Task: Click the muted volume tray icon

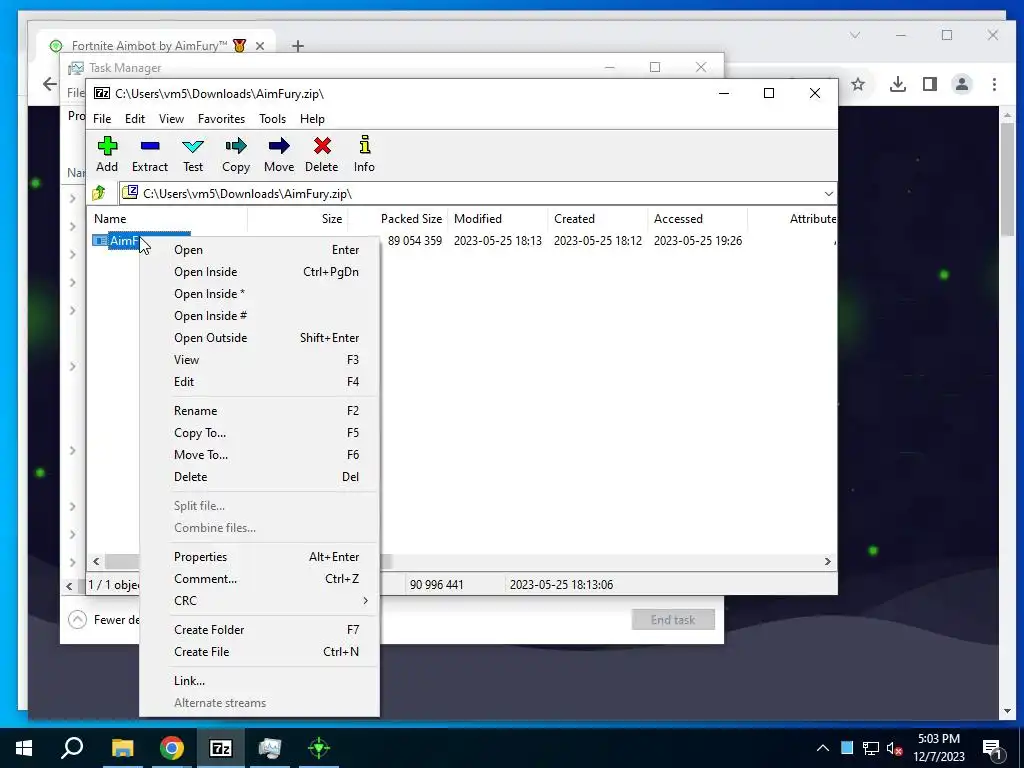Action: coord(894,748)
